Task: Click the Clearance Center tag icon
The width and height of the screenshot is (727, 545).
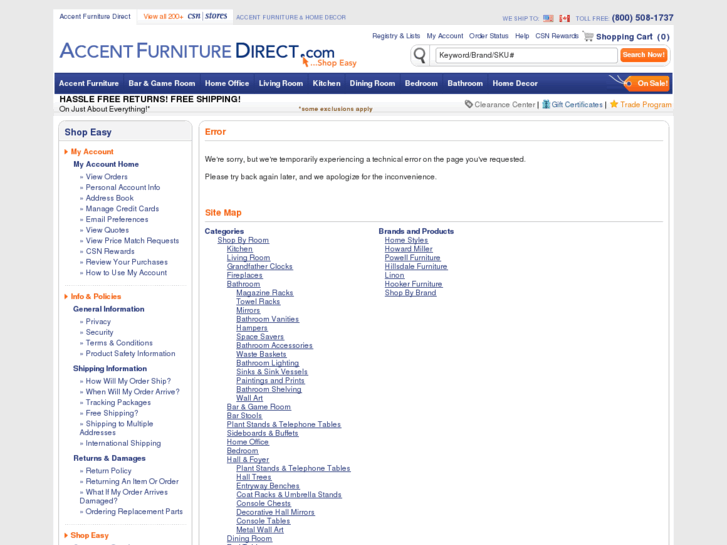Action: tap(469, 104)
